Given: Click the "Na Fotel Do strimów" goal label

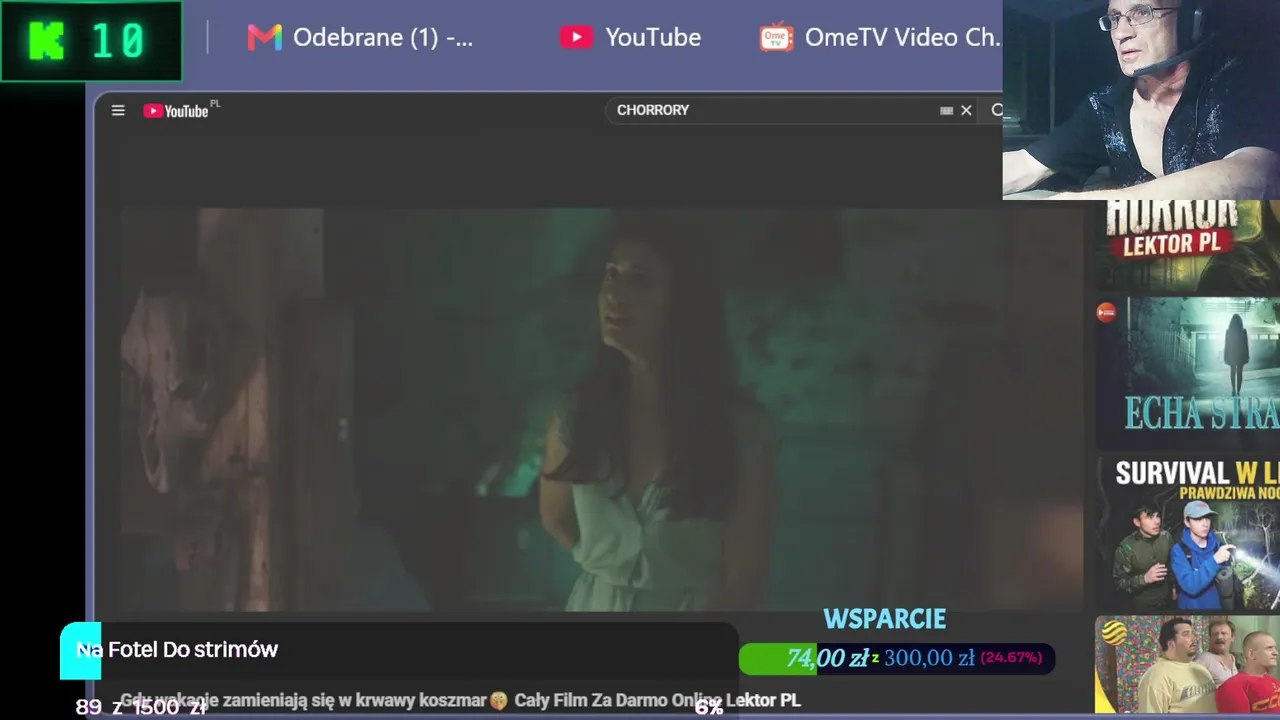Looking at the screenshot, I should pos(177,650).
